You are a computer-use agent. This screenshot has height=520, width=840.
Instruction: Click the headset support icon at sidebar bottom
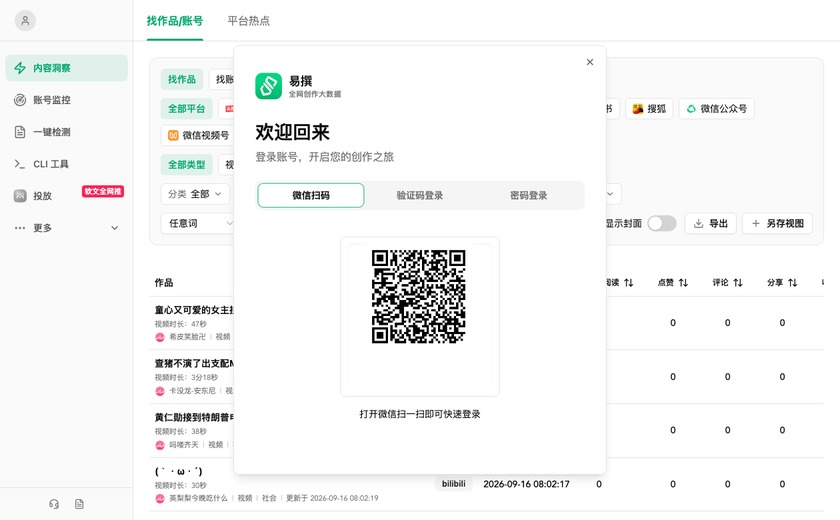click(x=54, y=504)
